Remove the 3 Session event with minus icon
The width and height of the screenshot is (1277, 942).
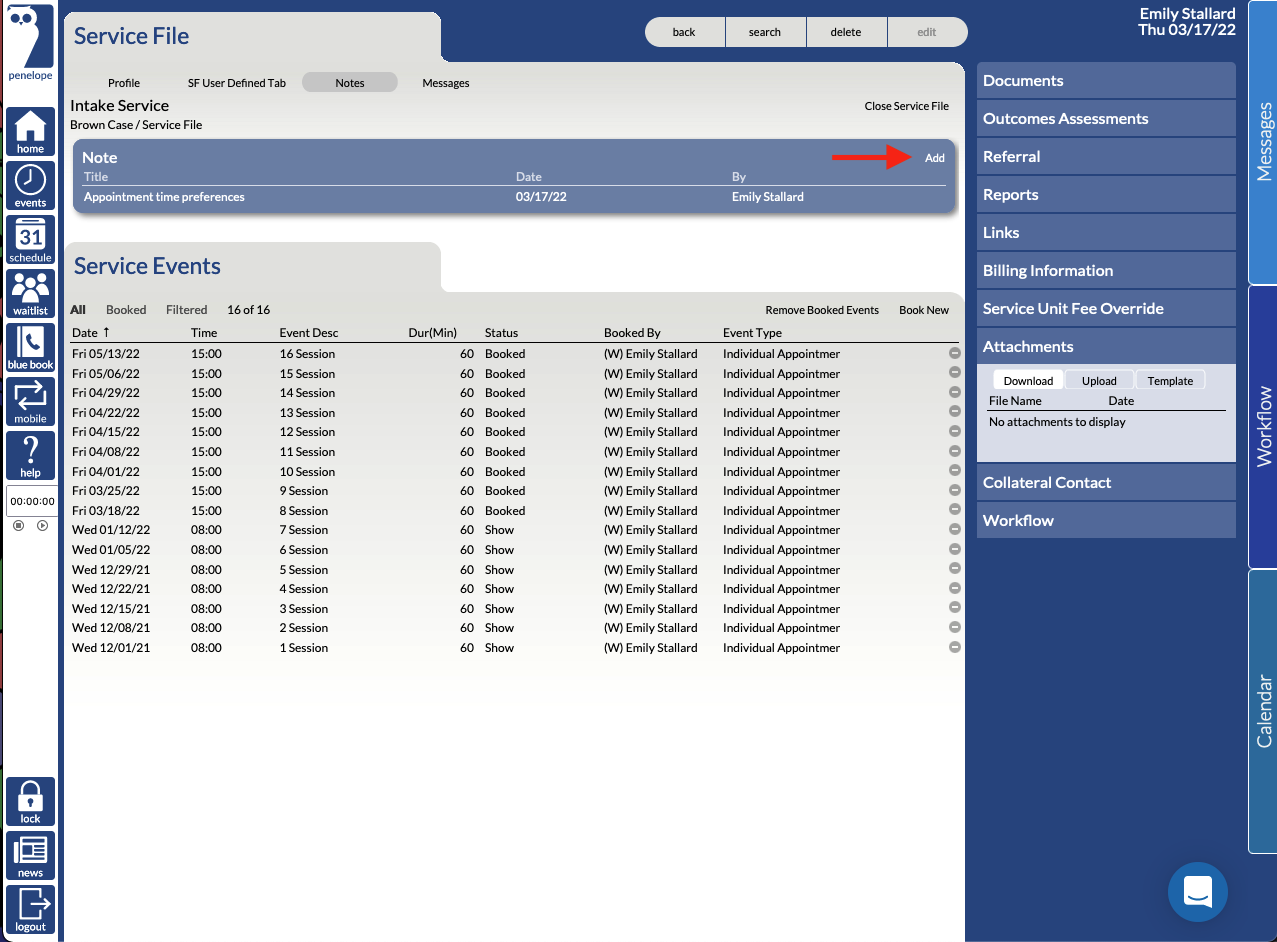[x=955, y=608]
